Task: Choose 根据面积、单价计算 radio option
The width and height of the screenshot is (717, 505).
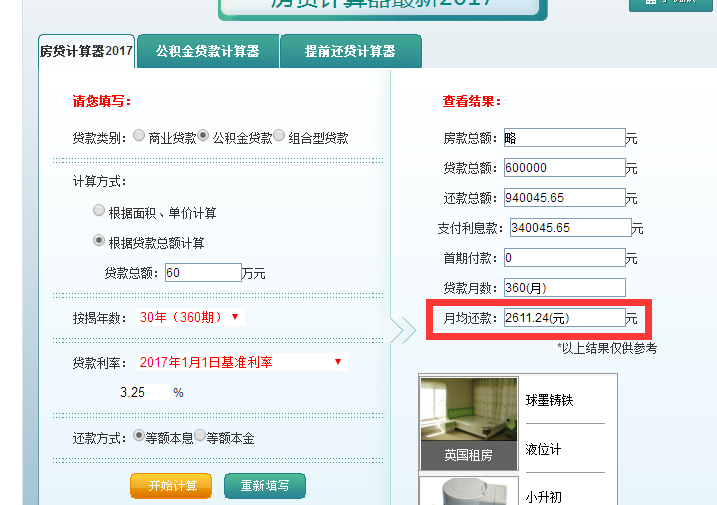Action: click(x=99, y=210)
